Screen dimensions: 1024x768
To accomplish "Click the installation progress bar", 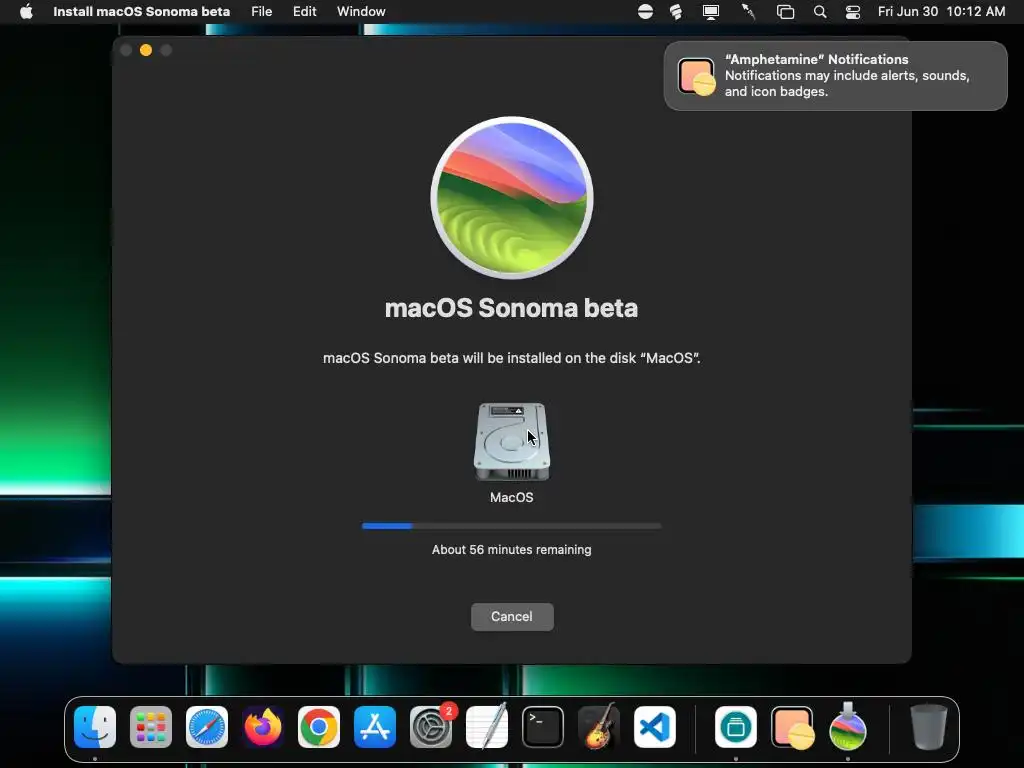I will click(x=512, y=526).
